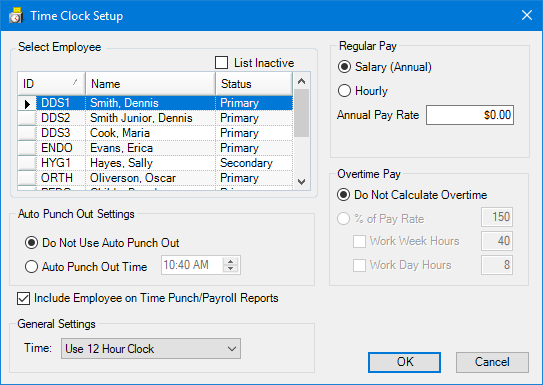Click the employee list scroll down arrow
Screen dimensions: 543x385
(302, 182)
